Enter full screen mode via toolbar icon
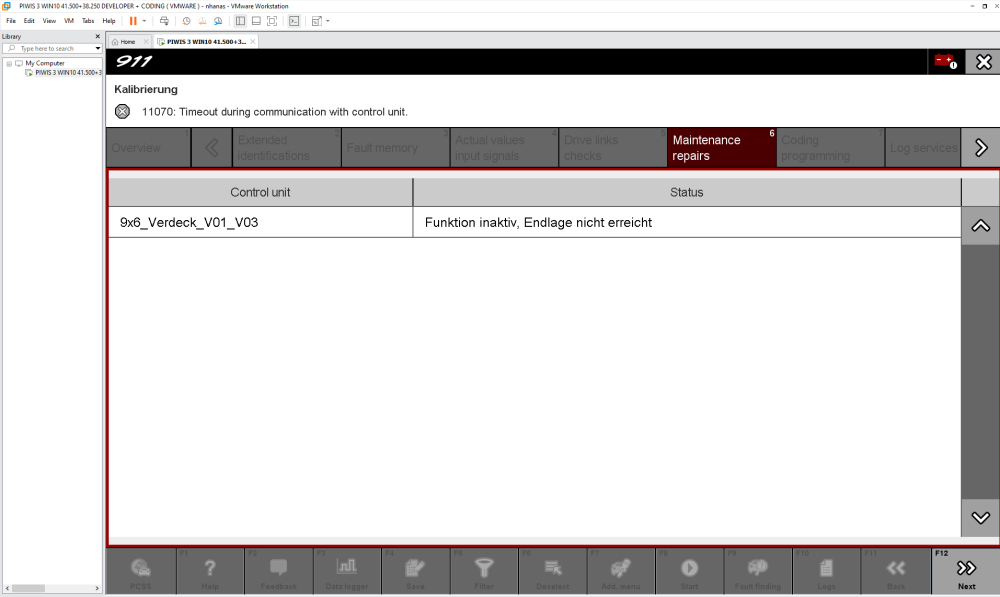 272,20
